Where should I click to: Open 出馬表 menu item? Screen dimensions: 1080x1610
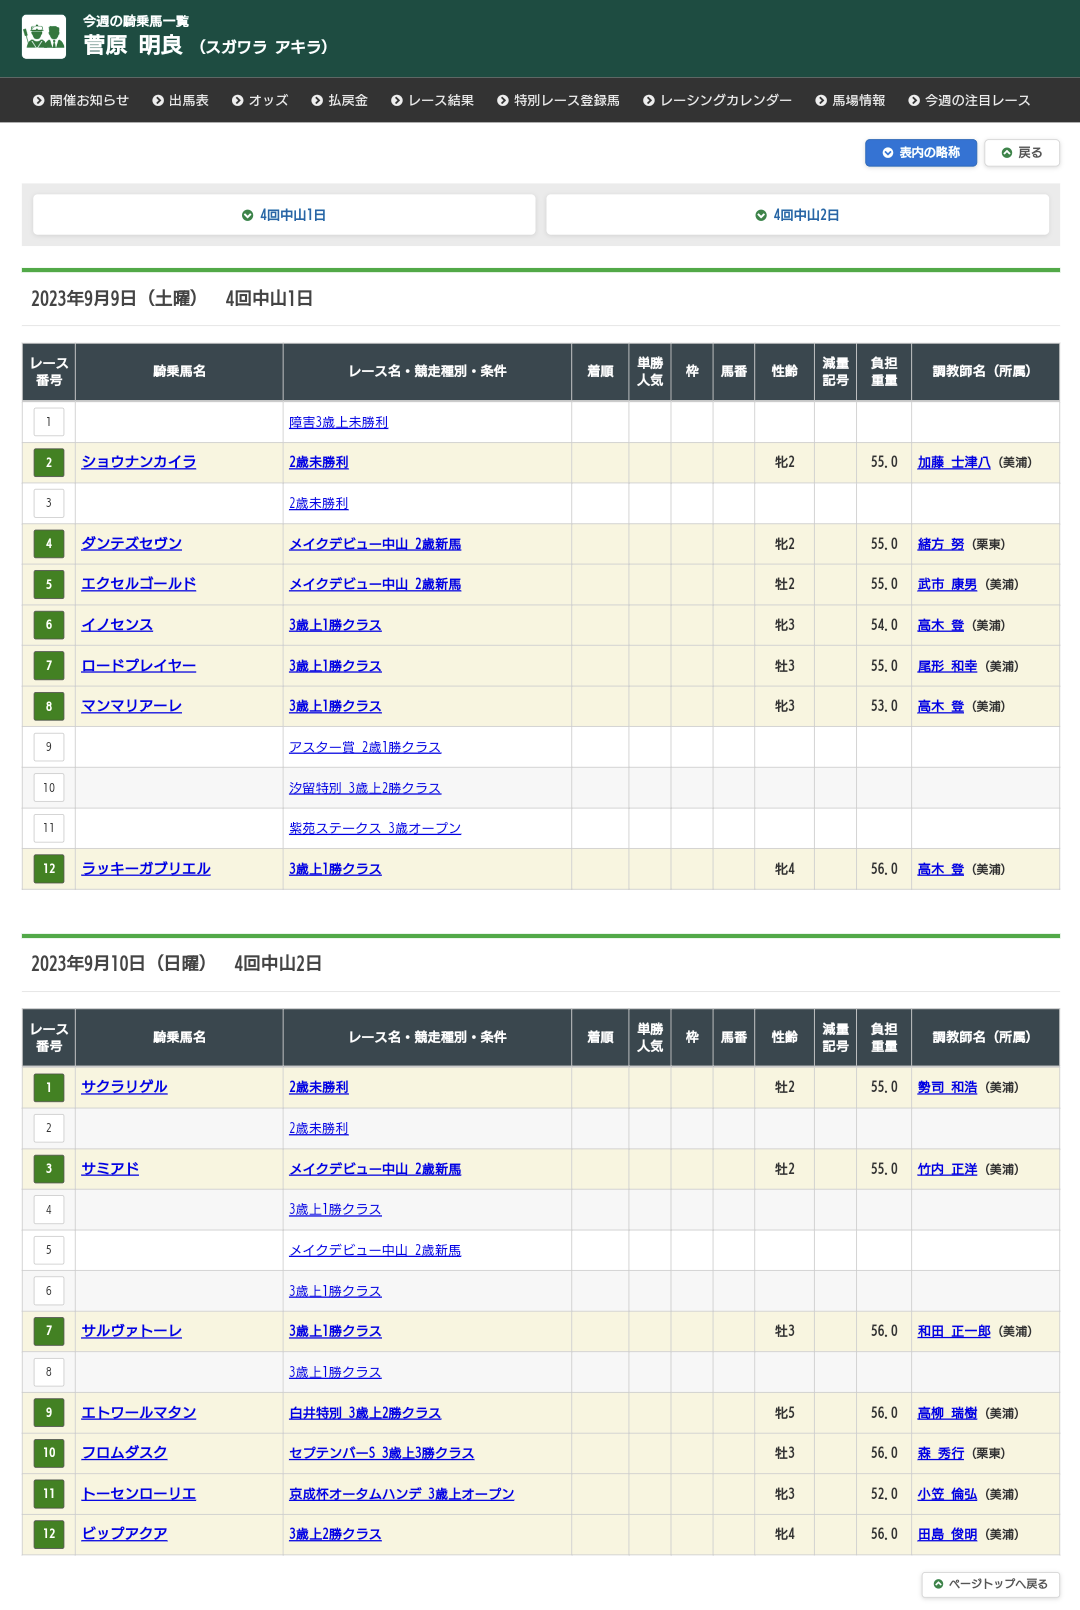180,100
